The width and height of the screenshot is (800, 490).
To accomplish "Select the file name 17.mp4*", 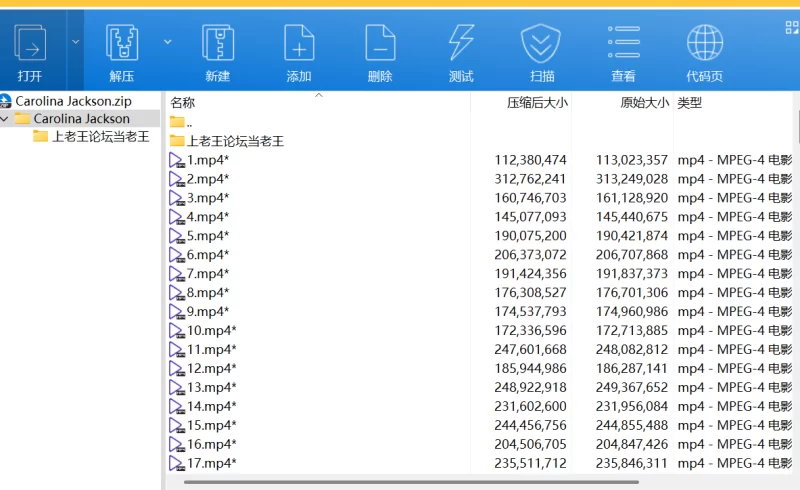I will coord(212,463).
